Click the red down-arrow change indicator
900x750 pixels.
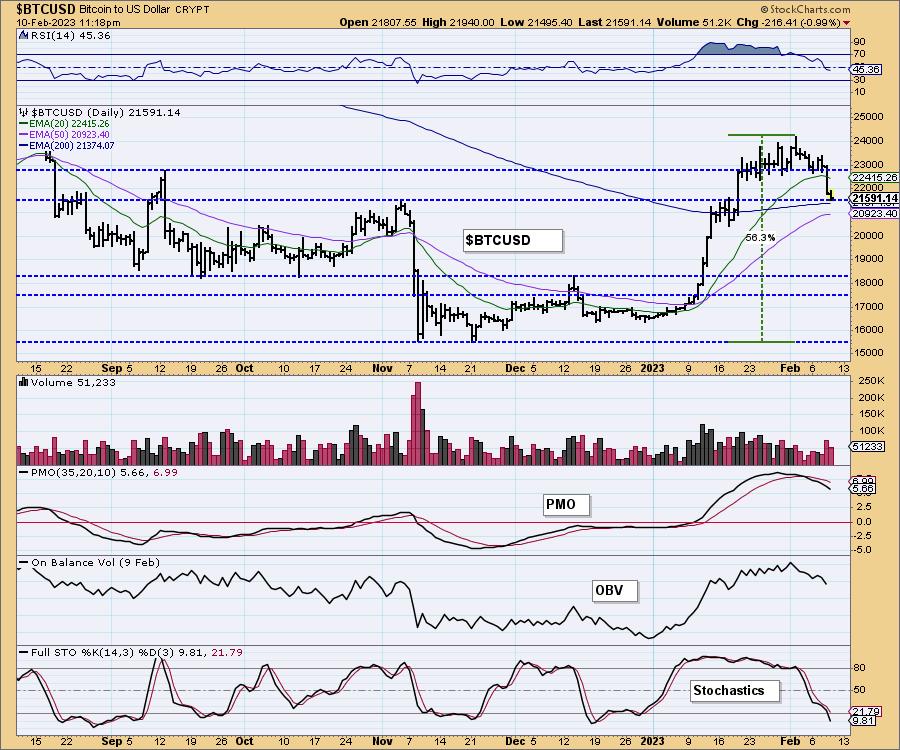click(847, 22)
